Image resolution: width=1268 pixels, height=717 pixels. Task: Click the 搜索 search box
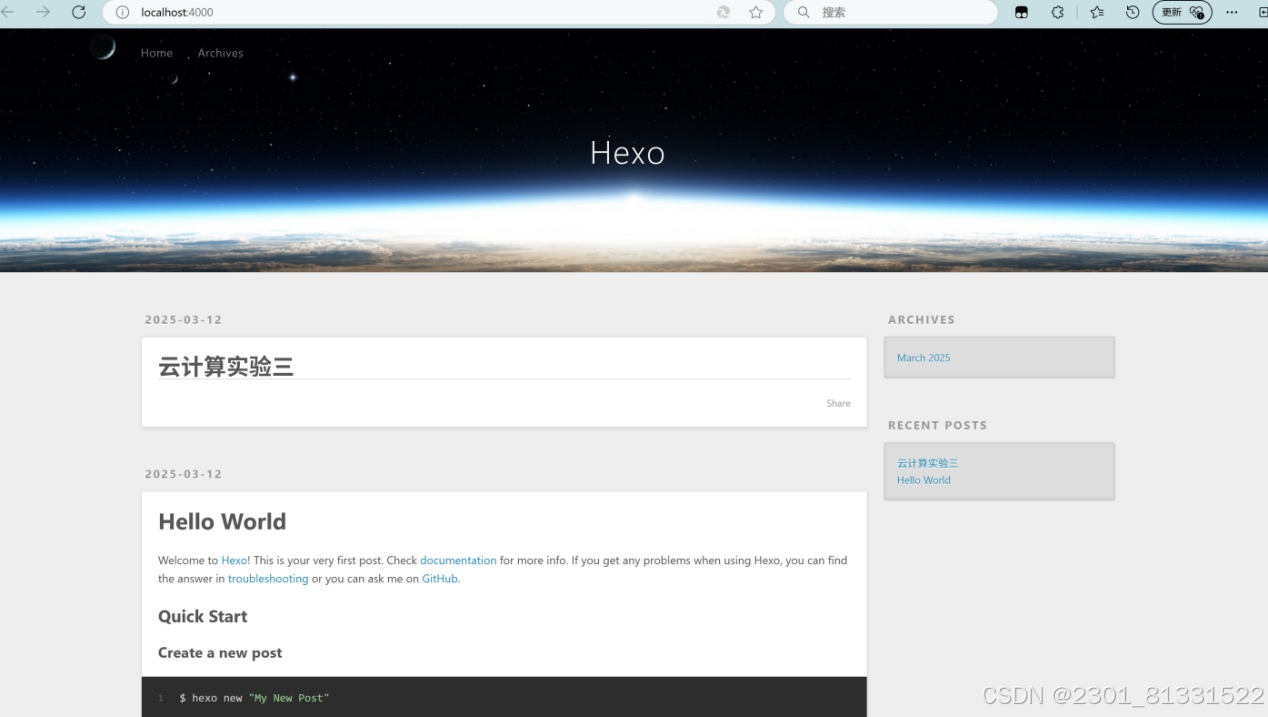[890, 12]
